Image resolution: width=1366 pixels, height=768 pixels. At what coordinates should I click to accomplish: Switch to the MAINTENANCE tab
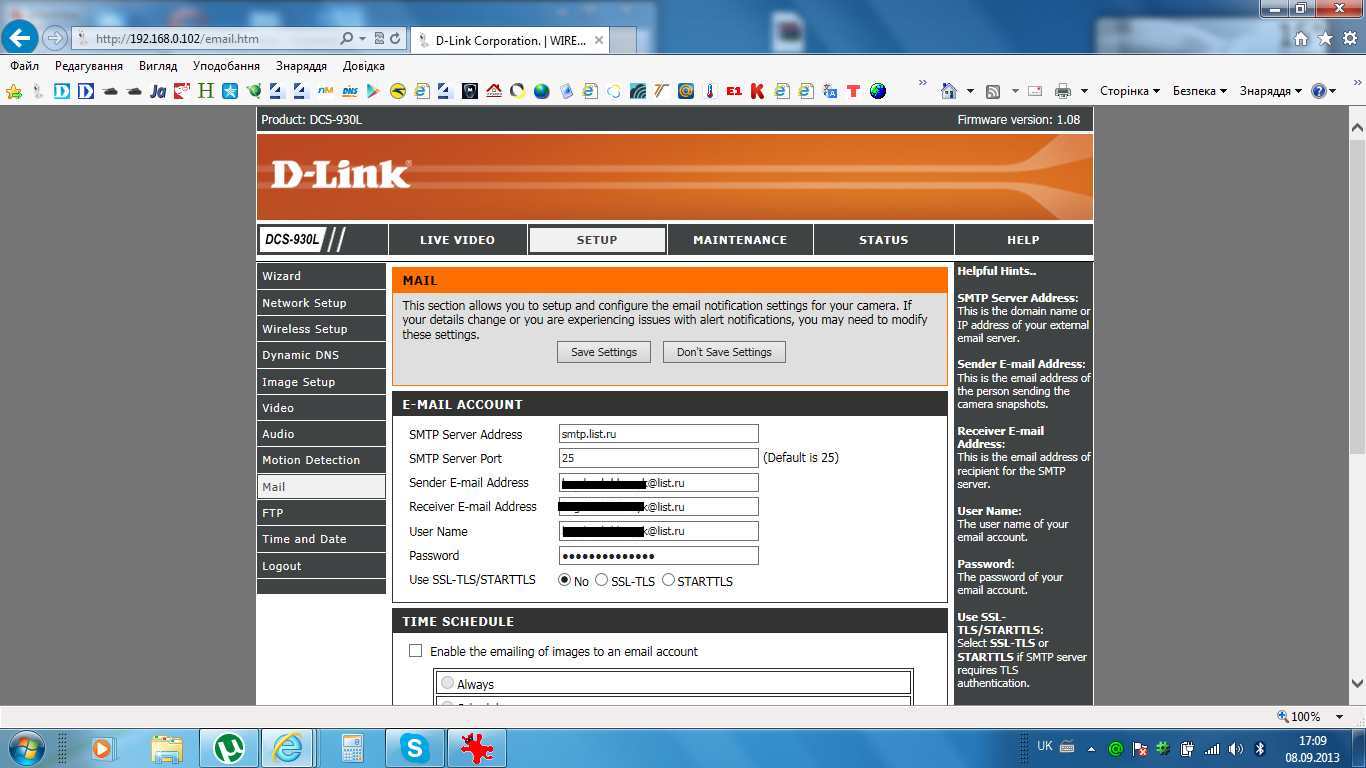coord(740,240)
